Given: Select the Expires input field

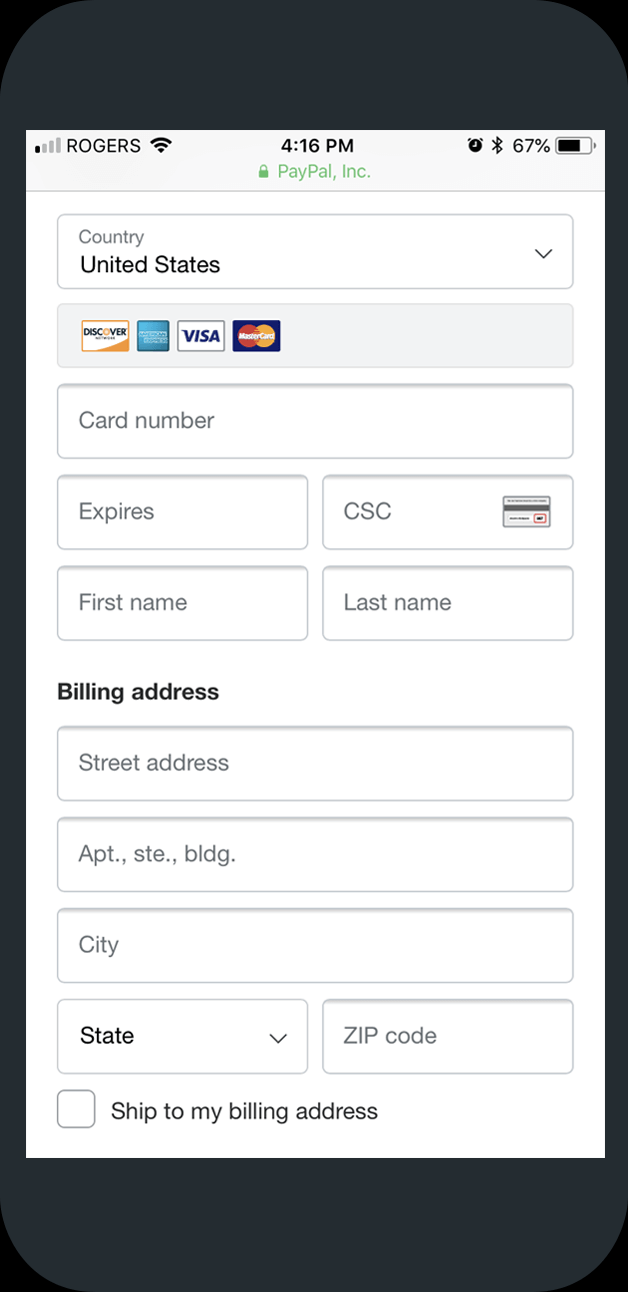Looking at the screenshot, I should pos(182,512).
